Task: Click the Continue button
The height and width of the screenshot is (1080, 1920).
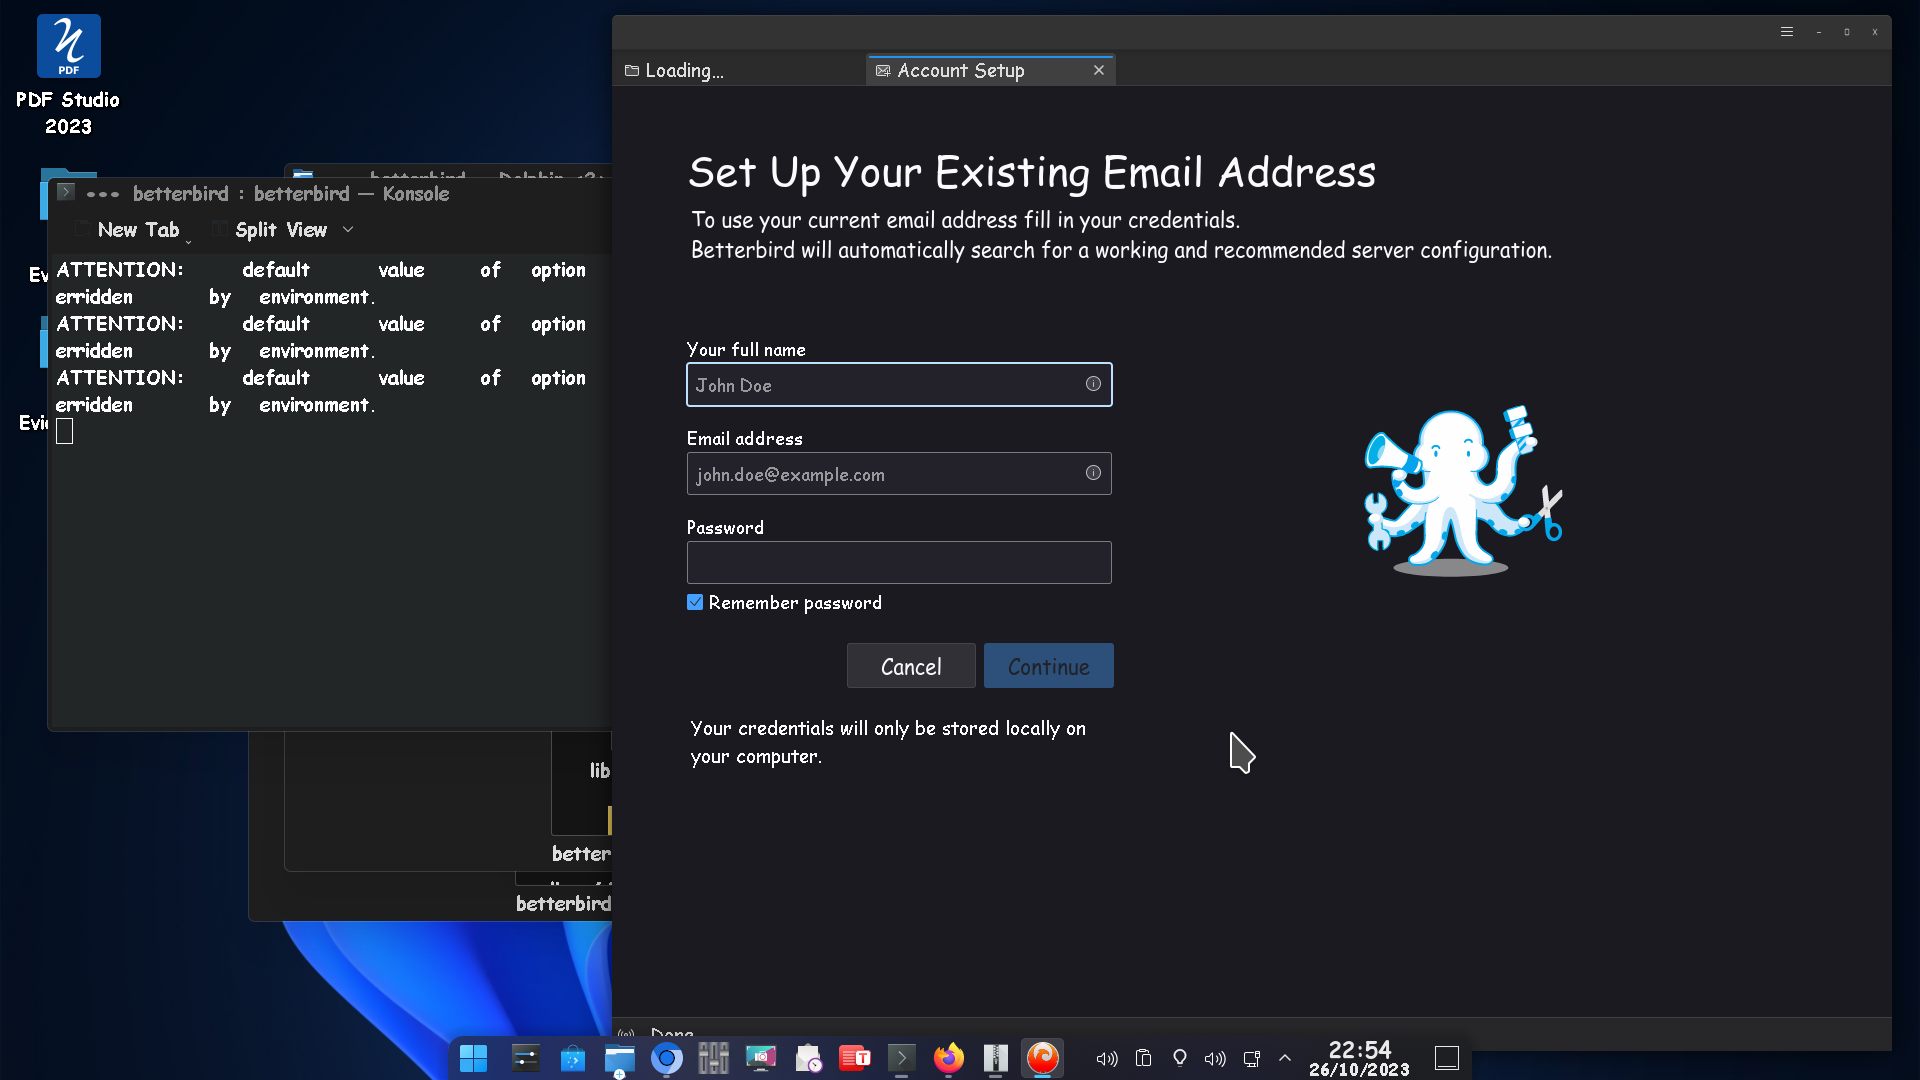Action: pyautogui.click(x=1049, y=666)
